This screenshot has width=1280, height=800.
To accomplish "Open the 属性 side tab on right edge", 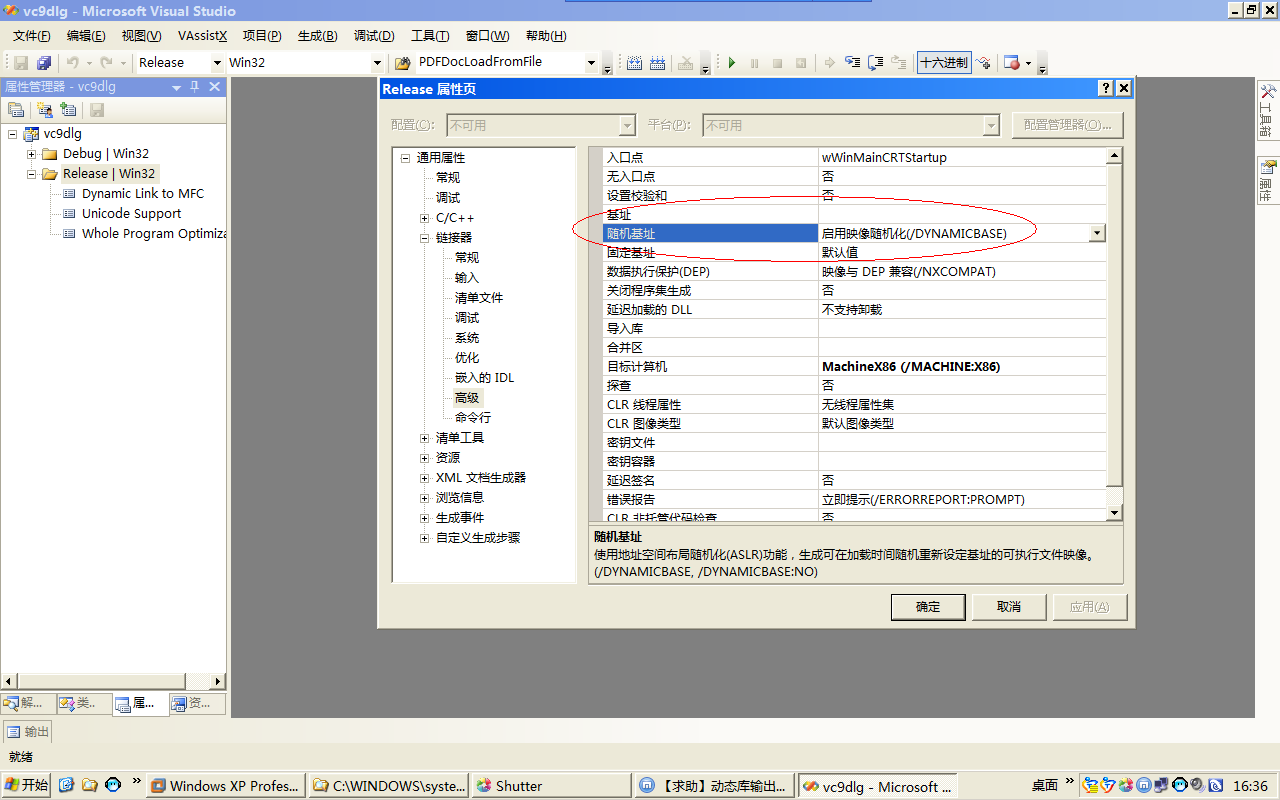I will (1268, 180).
